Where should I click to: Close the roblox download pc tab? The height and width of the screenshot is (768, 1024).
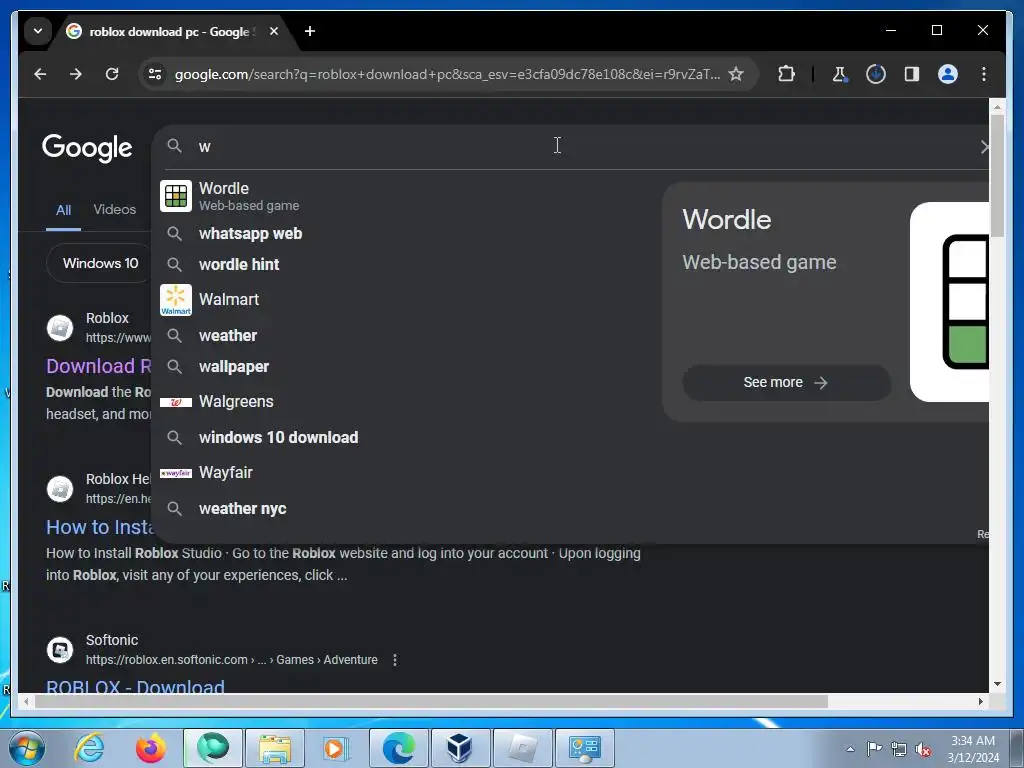pos(274,31)
